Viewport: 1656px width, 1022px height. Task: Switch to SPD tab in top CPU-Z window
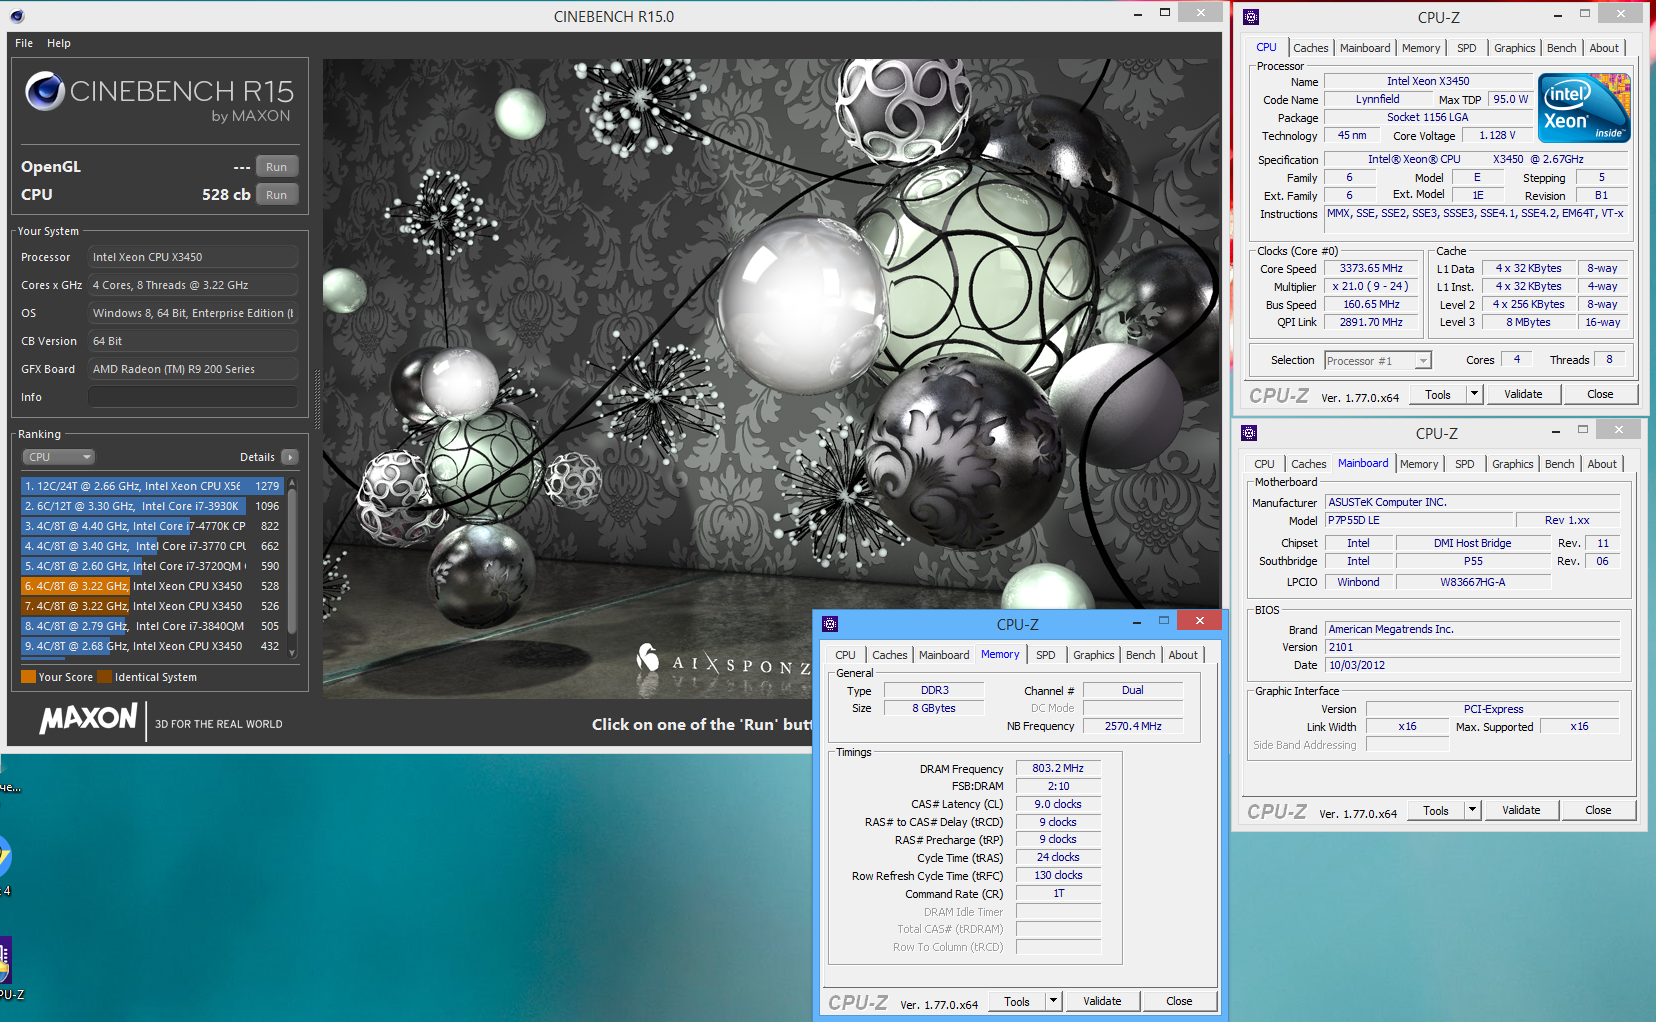click(x=1466, y=48)
